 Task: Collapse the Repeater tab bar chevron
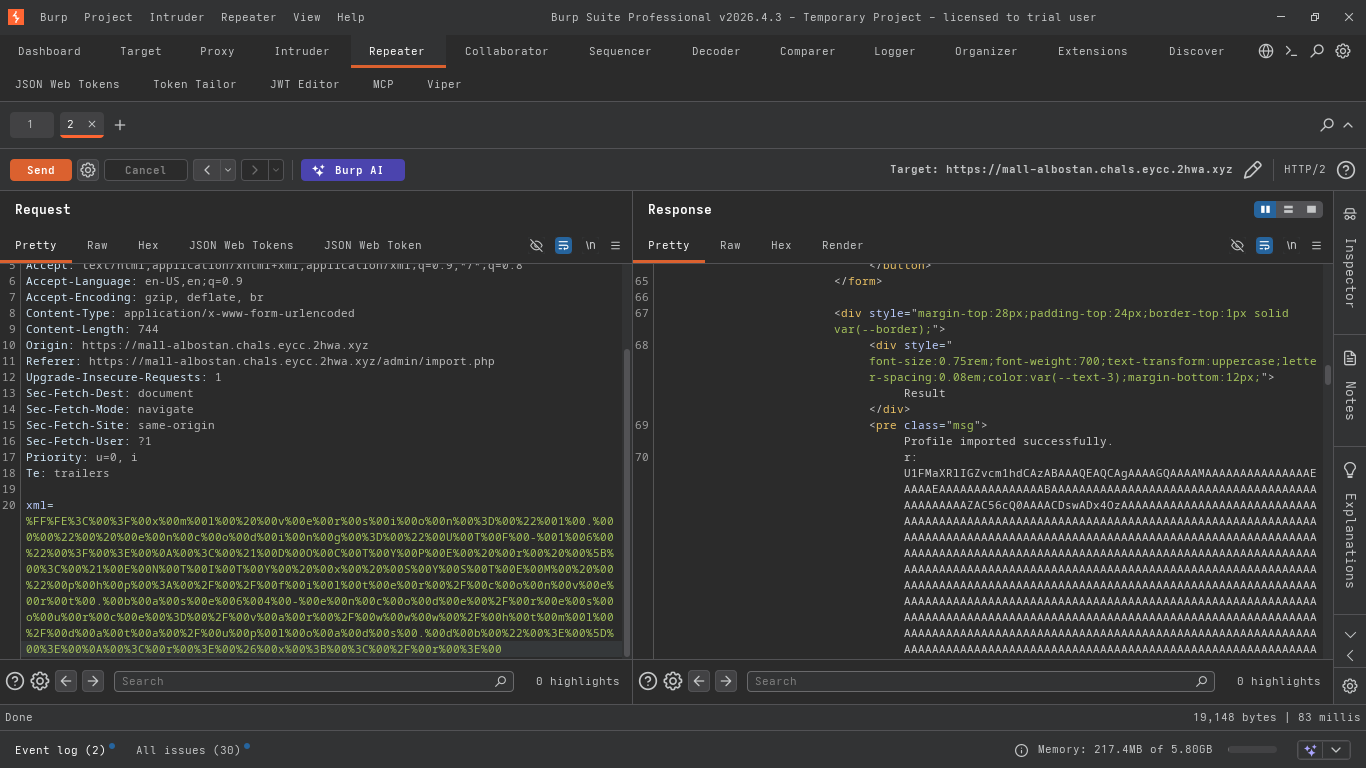1348,125
